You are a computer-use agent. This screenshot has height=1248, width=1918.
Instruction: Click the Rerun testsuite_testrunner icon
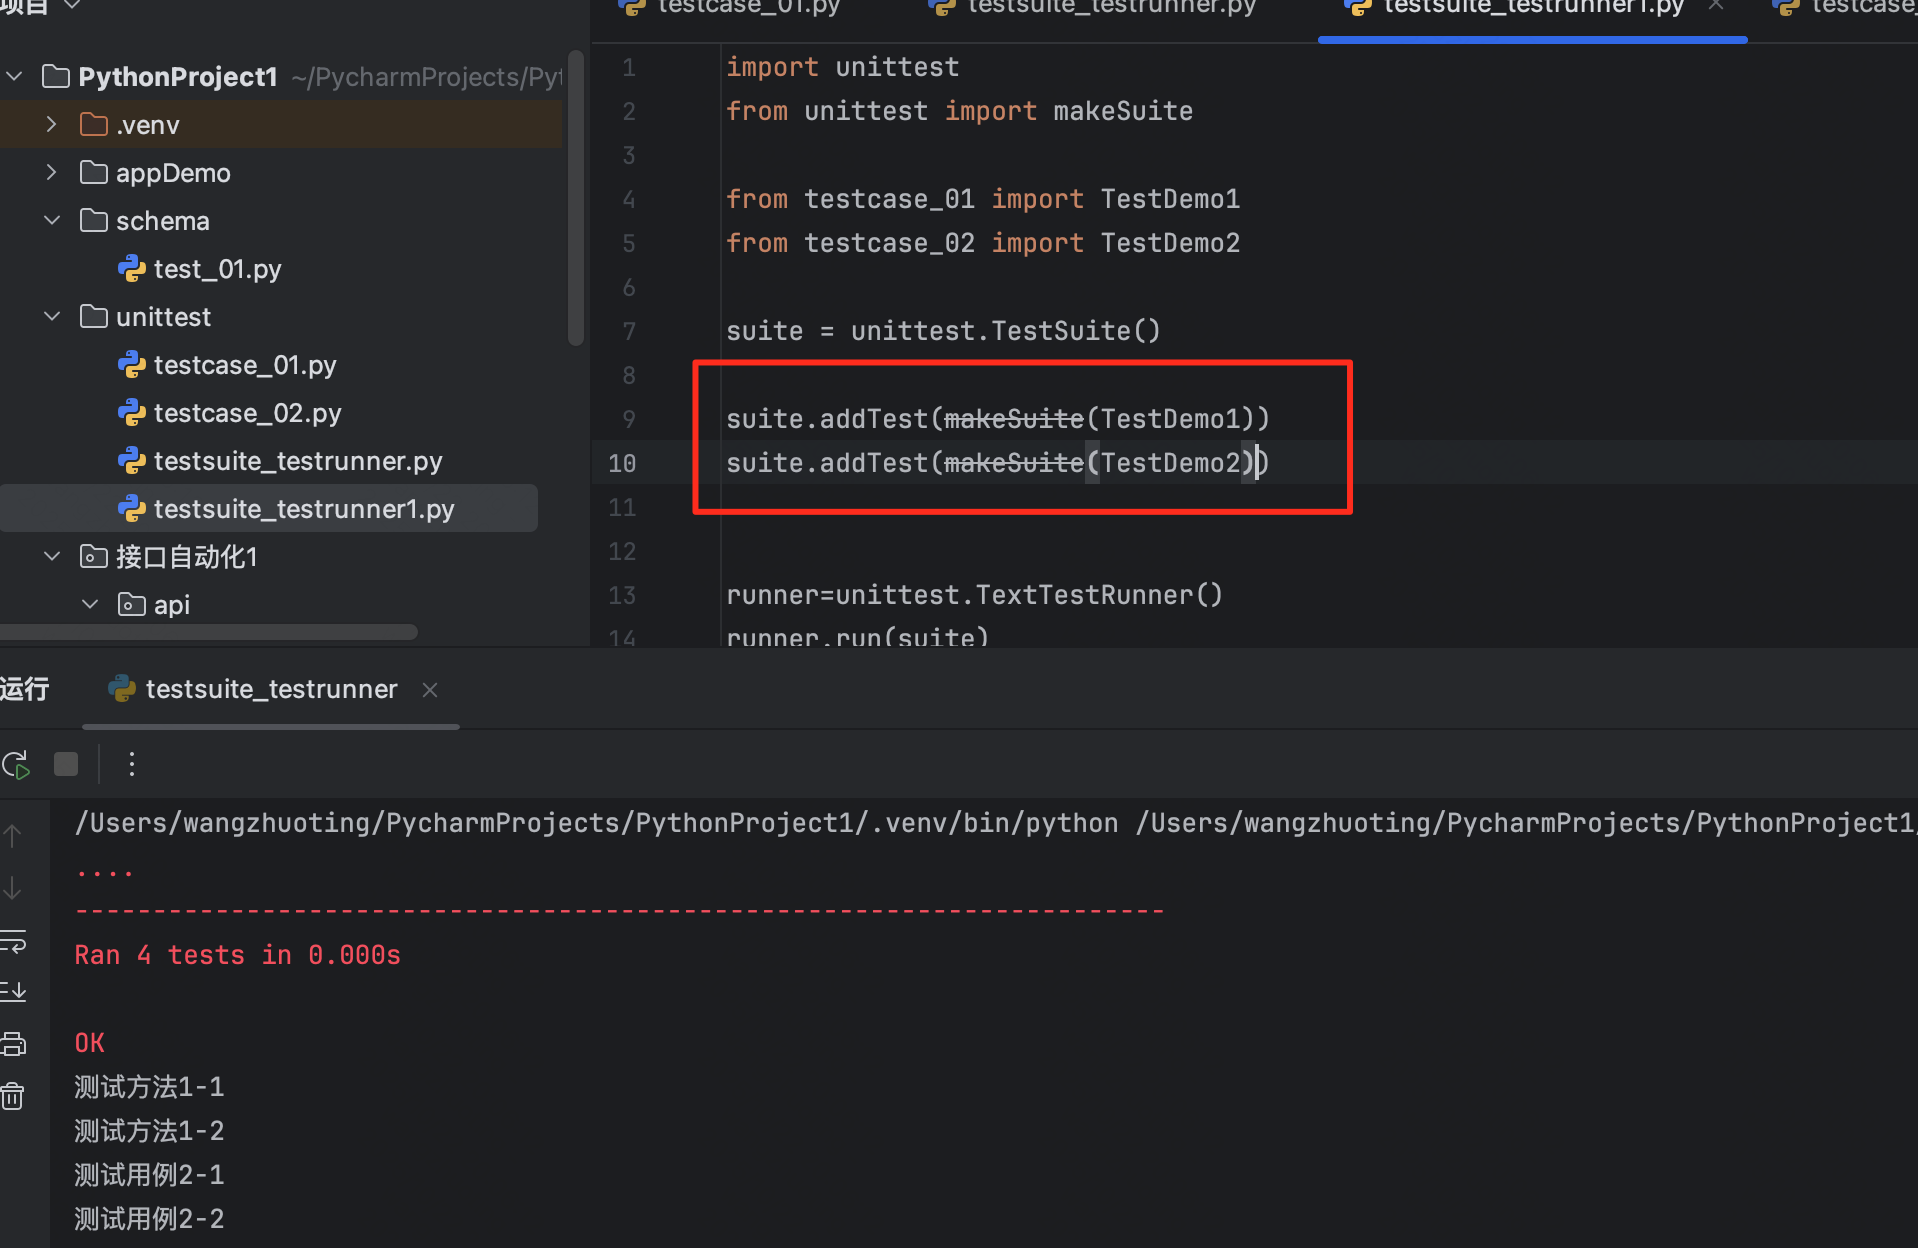(16, 766)
